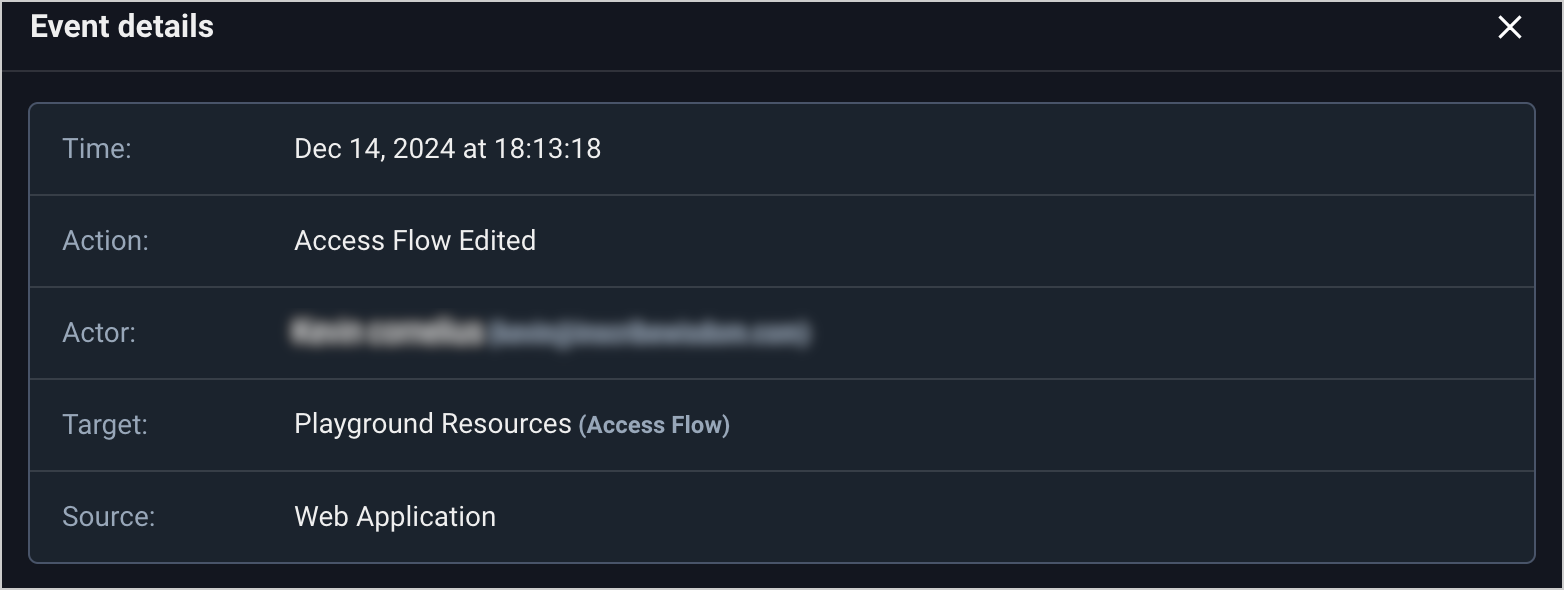Click the (Access Flow) type tag
This screenshot has height=590, width=1564.
(654, 426)
